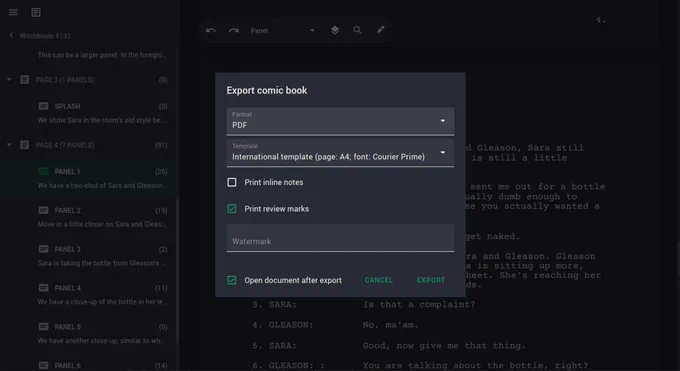Click the PANEL 3 icon
Image resolution: width=680 pixels, height=371 pixels.
tap(43, 249)
